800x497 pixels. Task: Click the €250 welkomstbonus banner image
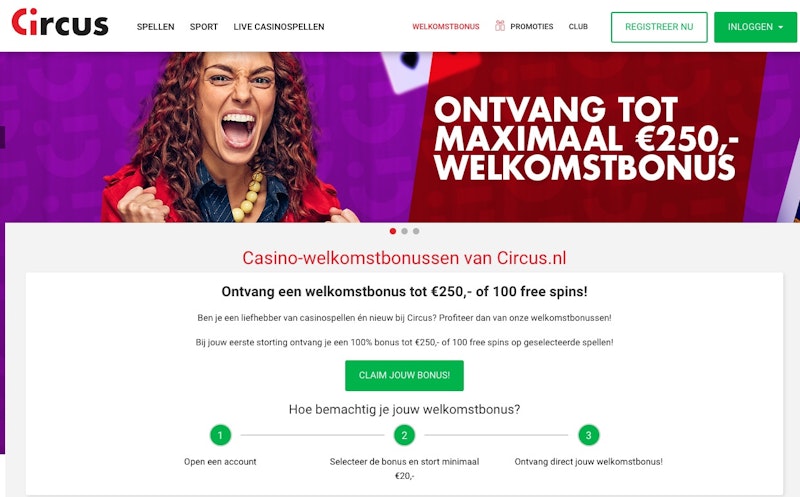click(x=400, y=137)
